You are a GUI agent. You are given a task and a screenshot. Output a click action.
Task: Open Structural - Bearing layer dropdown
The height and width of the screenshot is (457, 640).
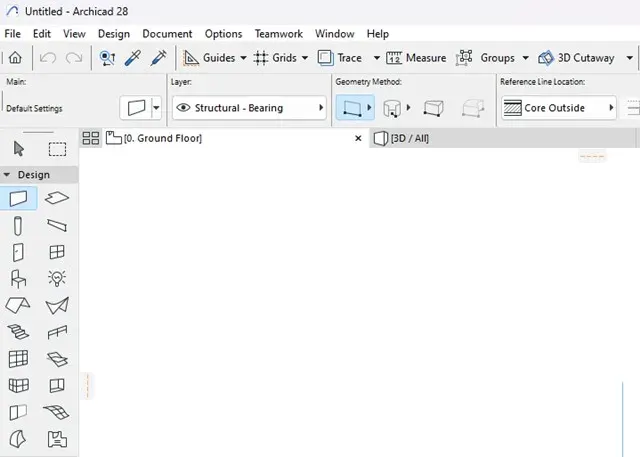coord(249,108)
